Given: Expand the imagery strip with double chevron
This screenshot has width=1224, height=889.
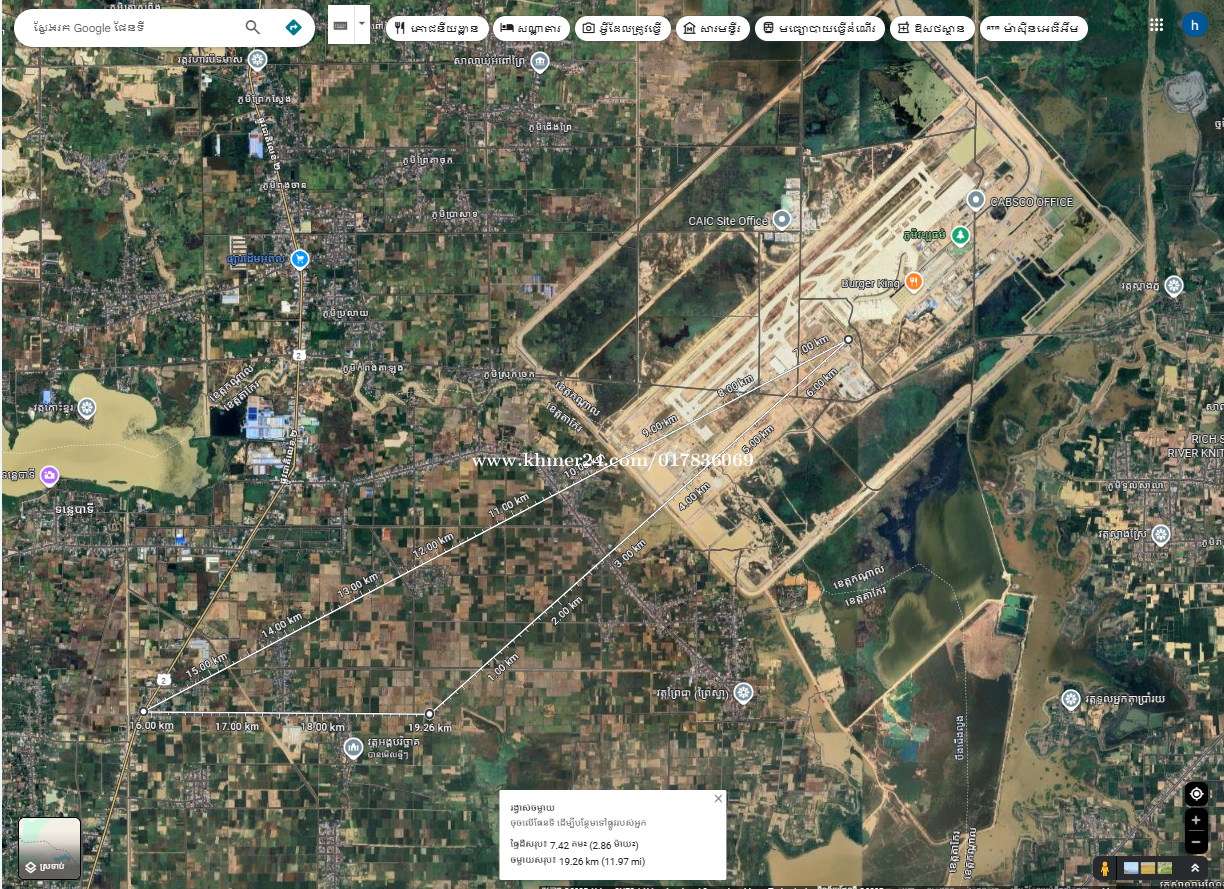Looking at the screenshot, I should pyautogui.click(x=1194, y=868).
